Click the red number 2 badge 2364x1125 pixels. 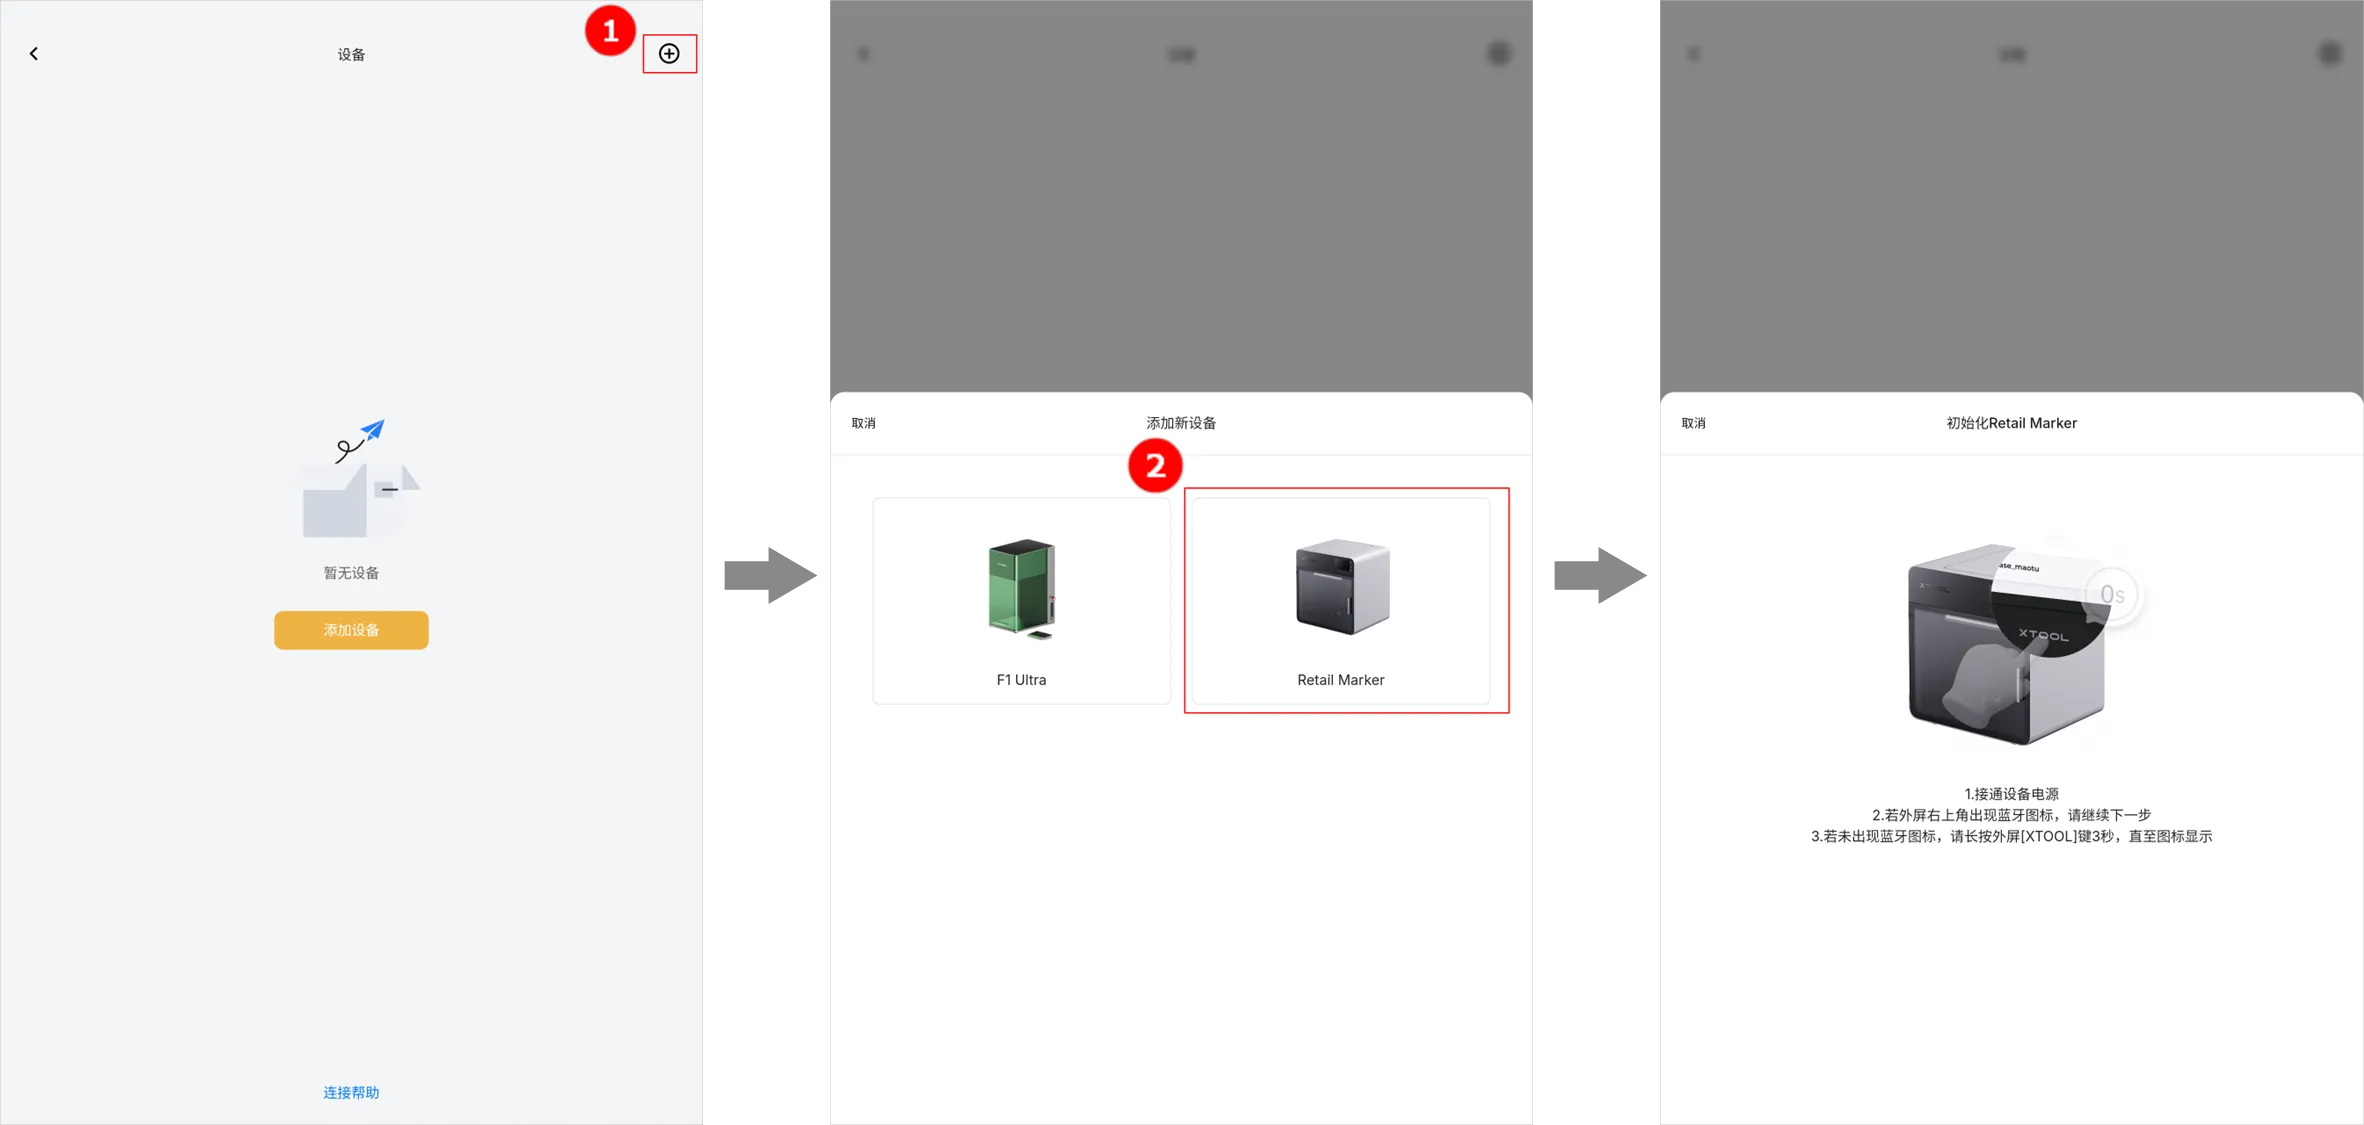[x=1155, y=465]
